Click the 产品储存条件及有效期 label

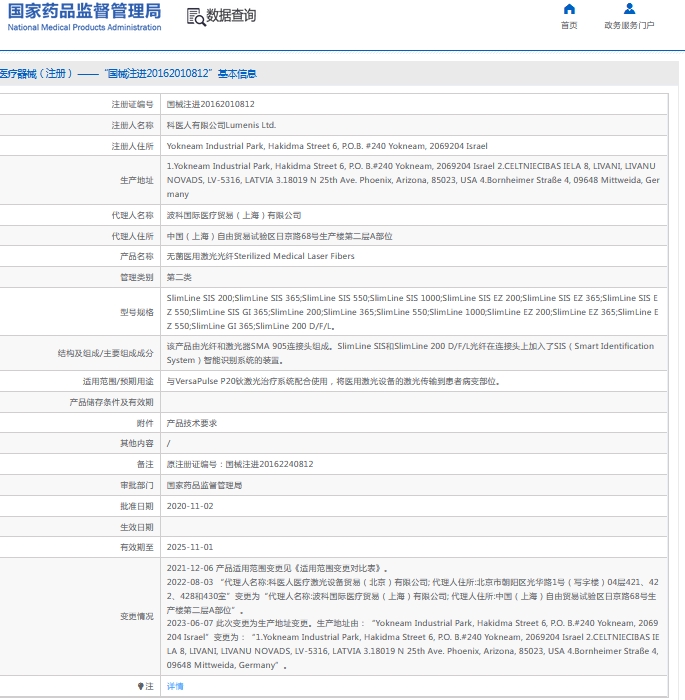[x=112, y=402]
